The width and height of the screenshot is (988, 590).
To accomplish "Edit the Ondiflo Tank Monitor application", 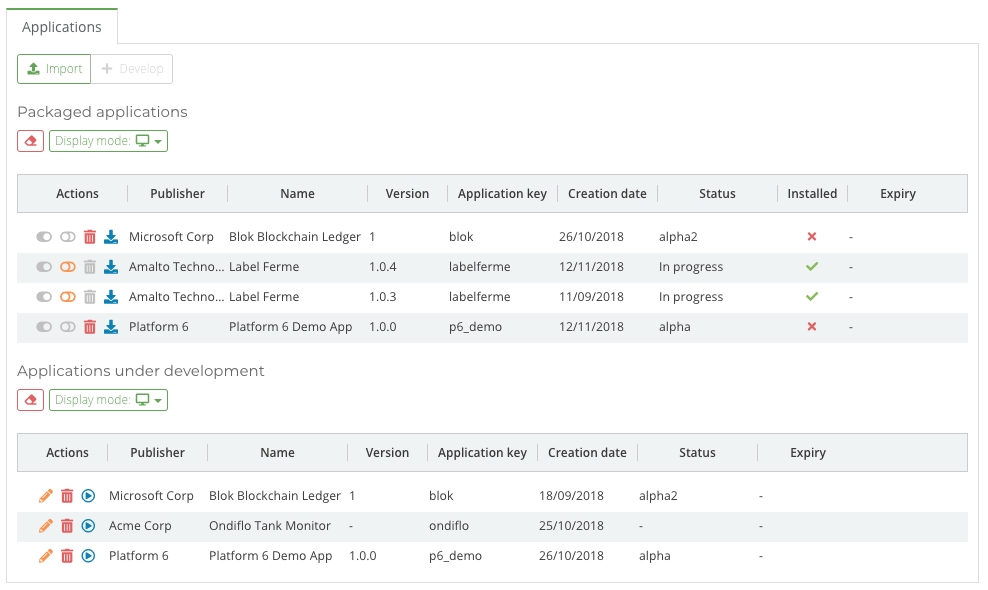I will click(x=45, y=525).
